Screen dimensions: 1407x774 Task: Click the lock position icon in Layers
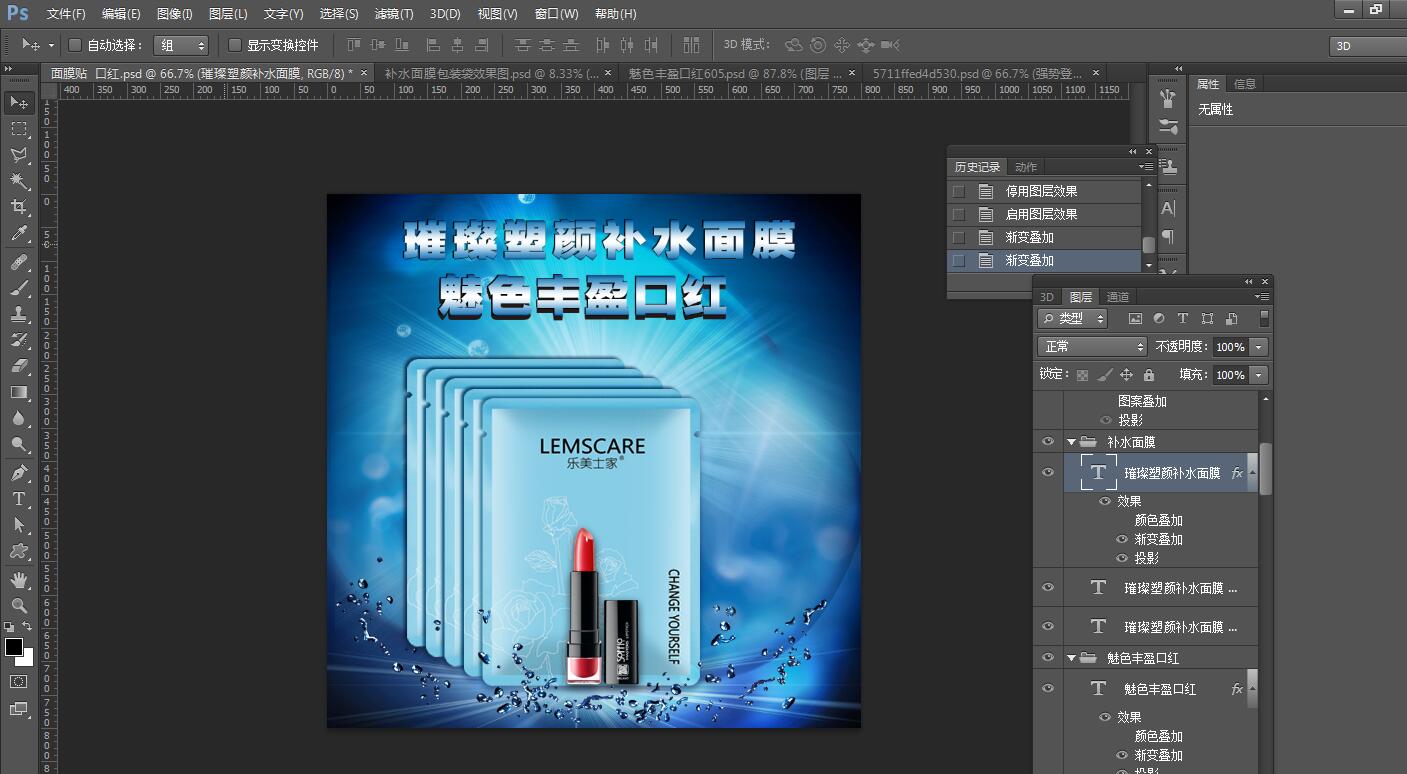pos(1126,375)
